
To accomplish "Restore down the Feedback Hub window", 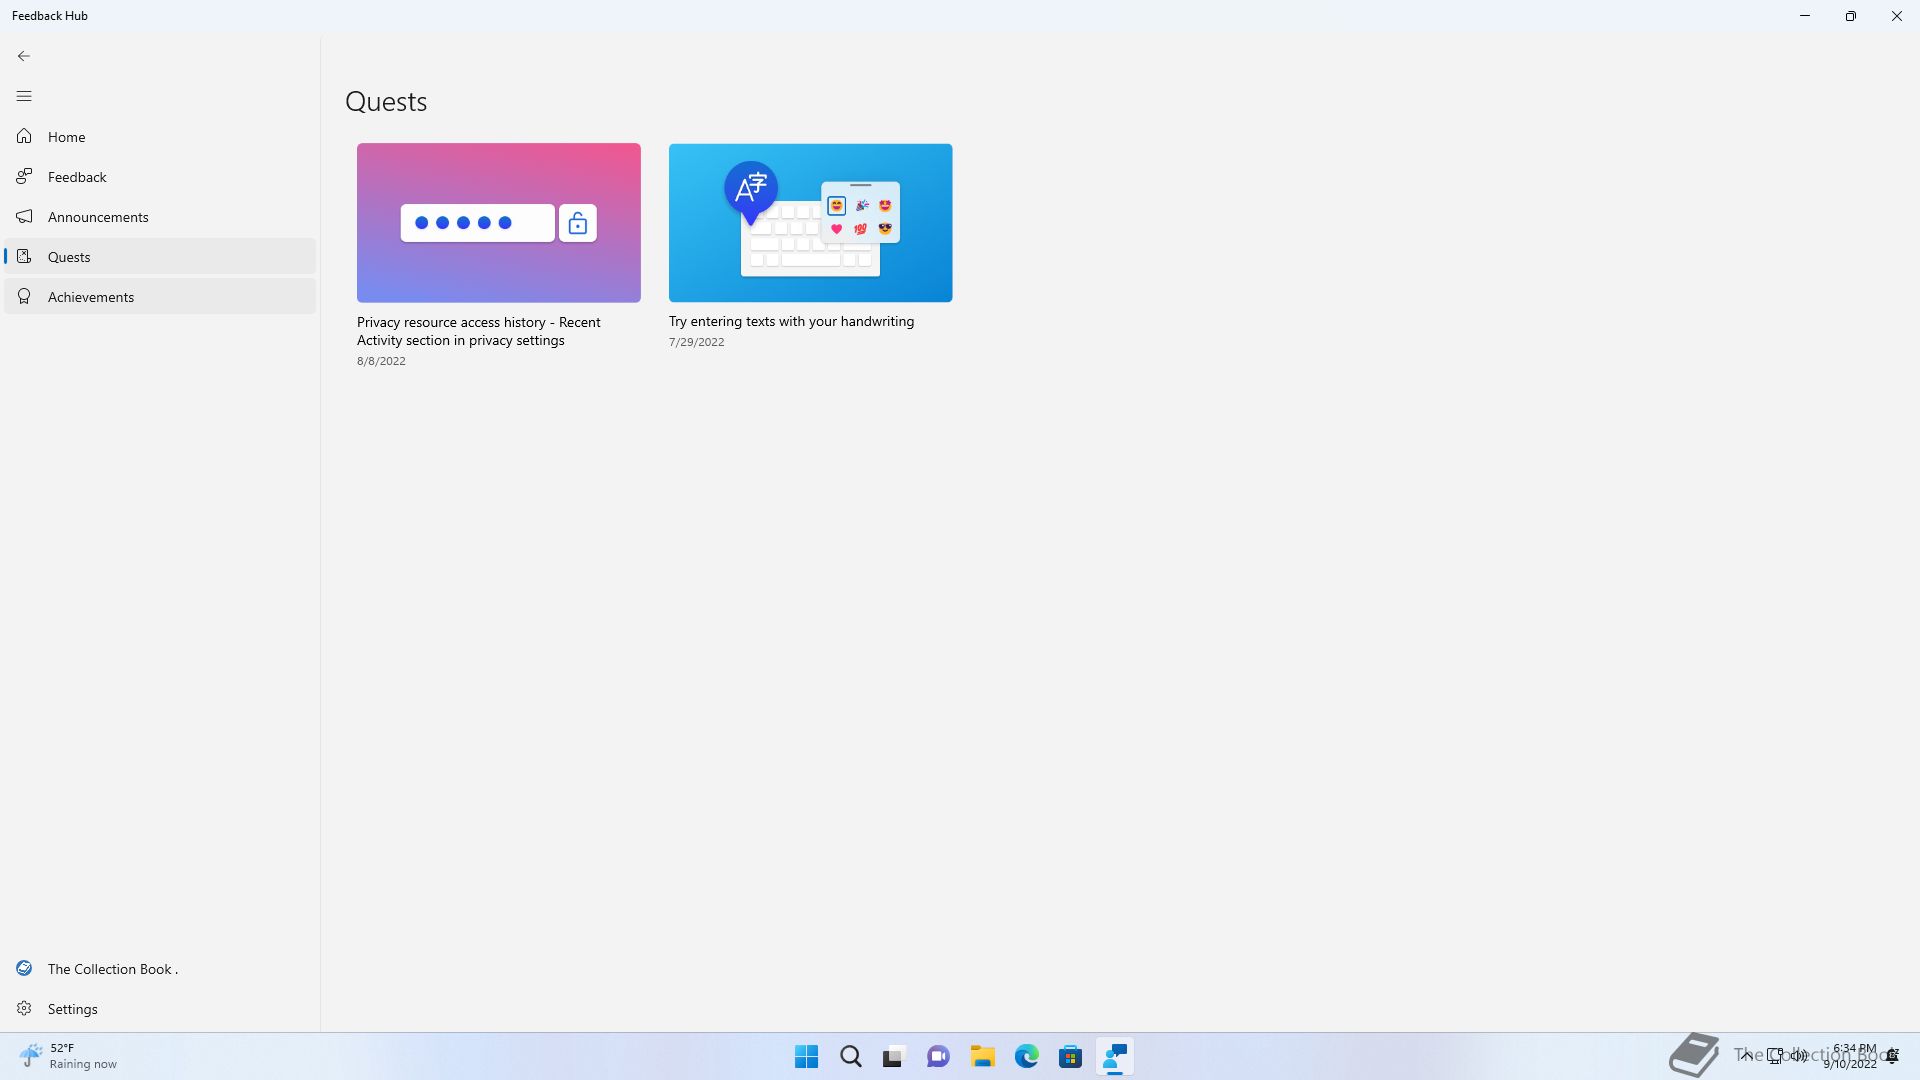I will tap(1851, 16).
